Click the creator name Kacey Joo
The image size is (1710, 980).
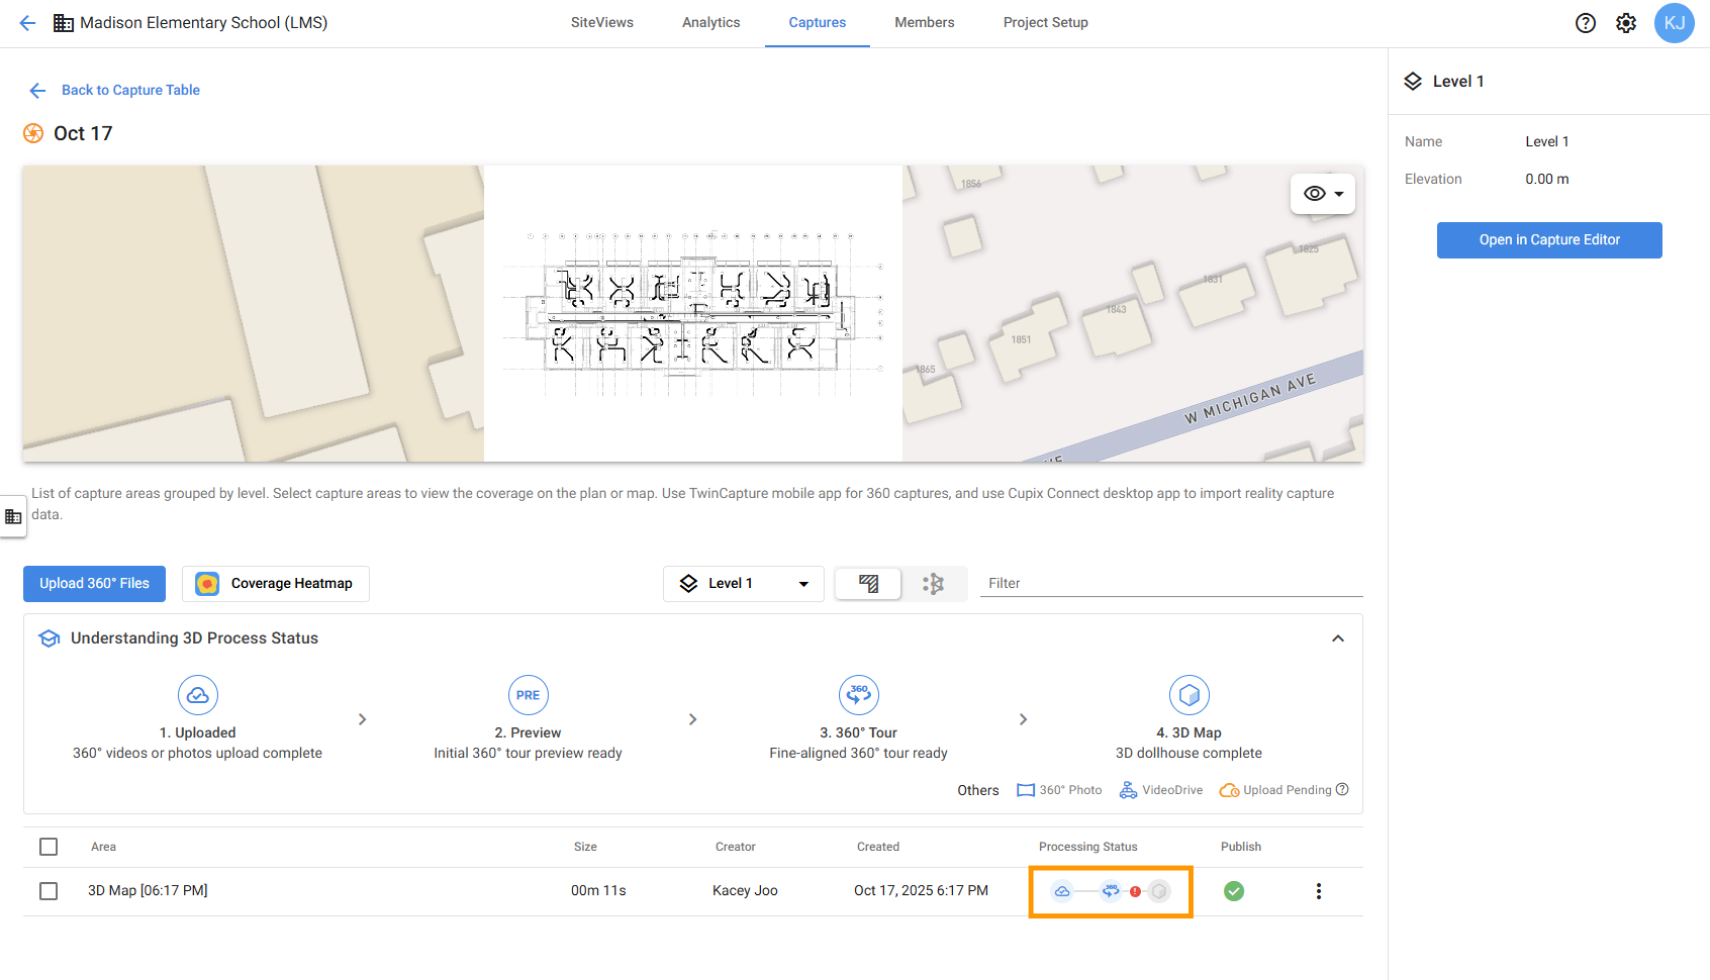coord(745,891)
